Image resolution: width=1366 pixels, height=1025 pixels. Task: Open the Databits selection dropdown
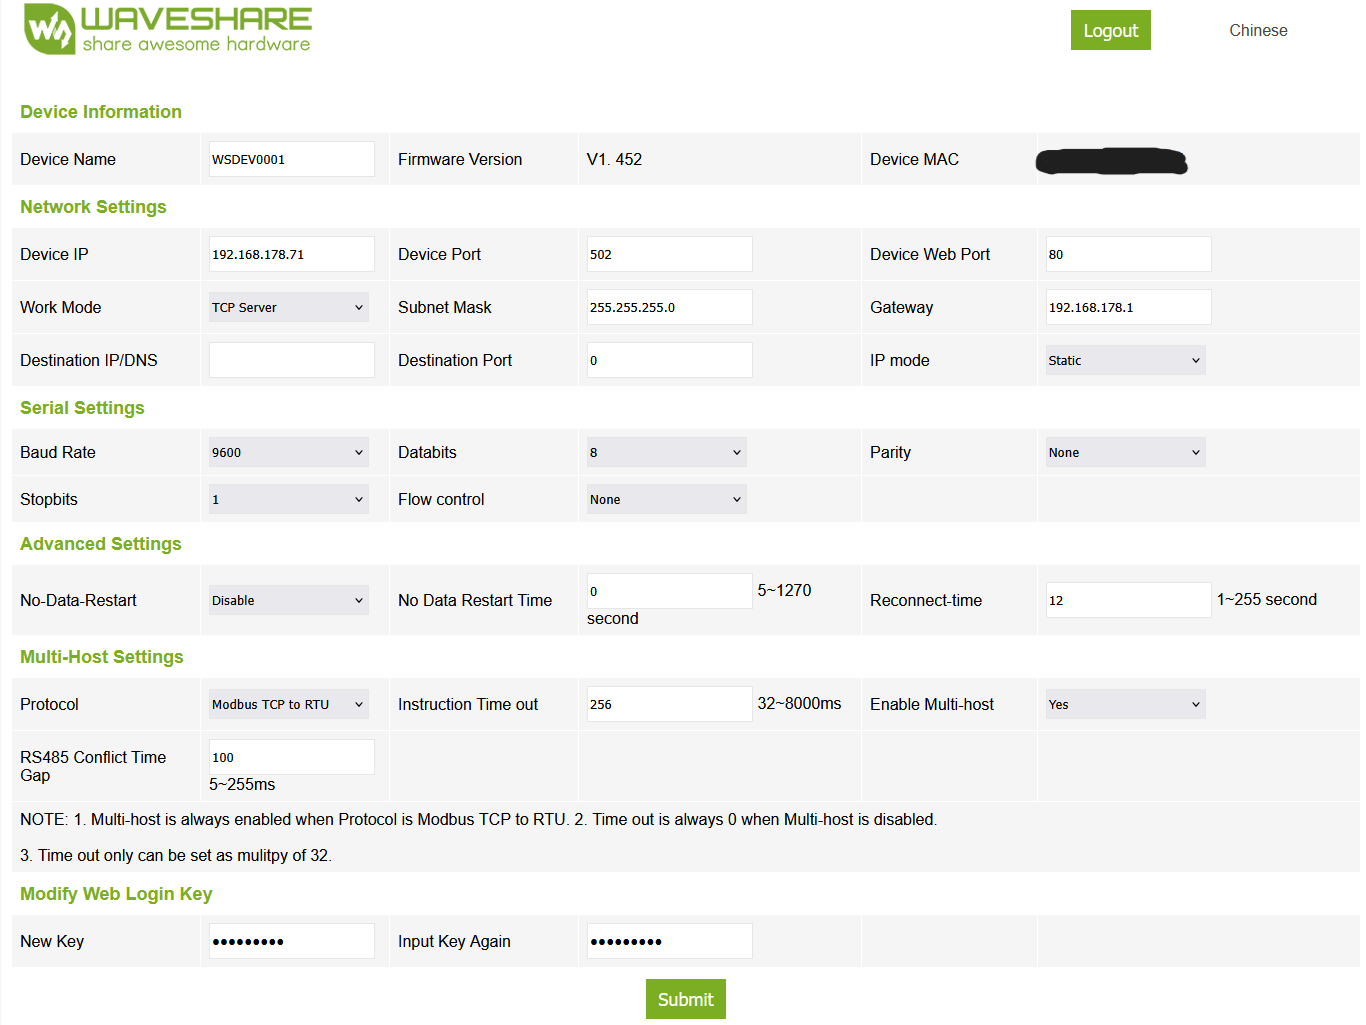pos(666,452)
